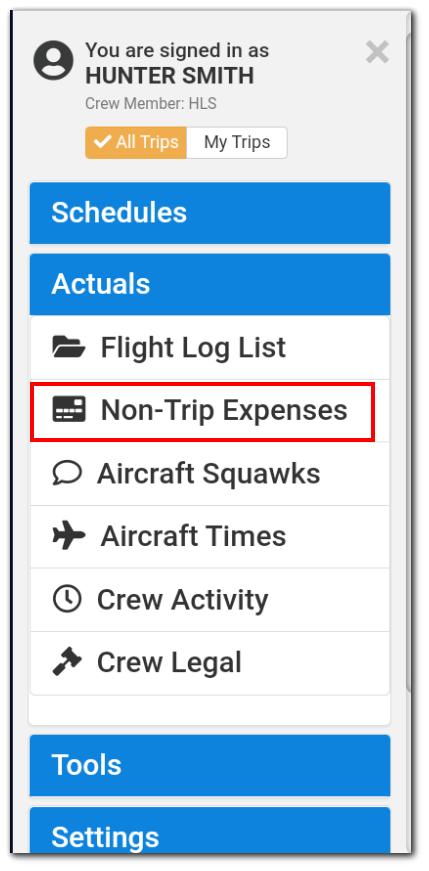Click the checkmark on the All Trips button
This screenshot has width=429, height=871.
pyautogui.click(x=102, y=142)
